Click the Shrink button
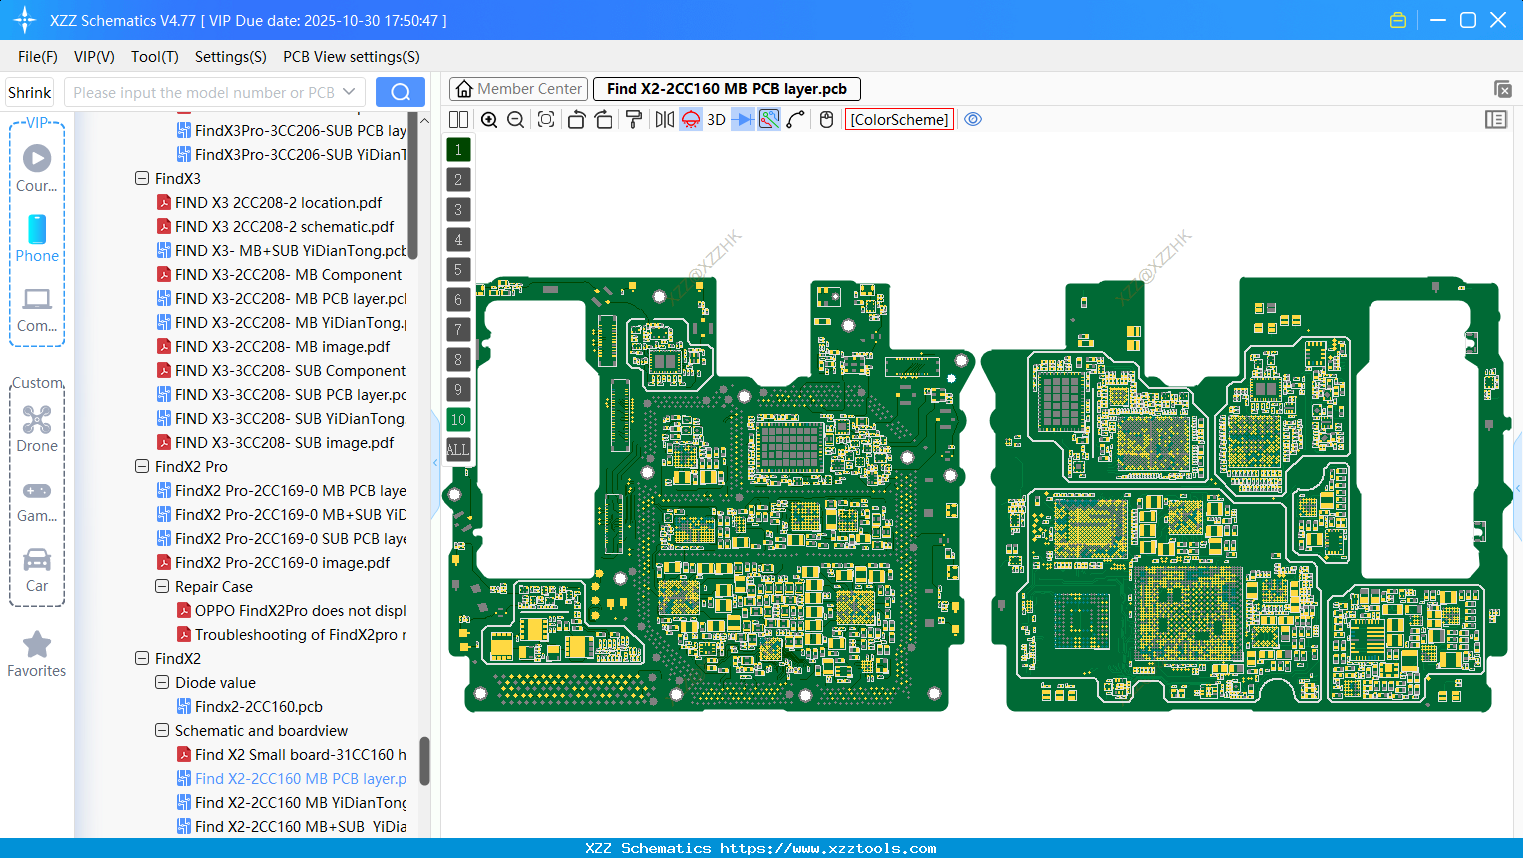 pyautogui.click(x=29, y=91)
